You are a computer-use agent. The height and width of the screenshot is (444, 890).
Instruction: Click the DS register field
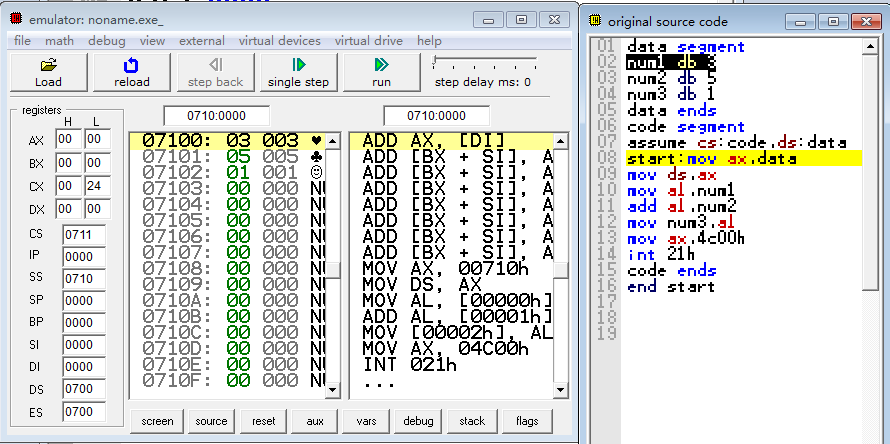(84, 390)
